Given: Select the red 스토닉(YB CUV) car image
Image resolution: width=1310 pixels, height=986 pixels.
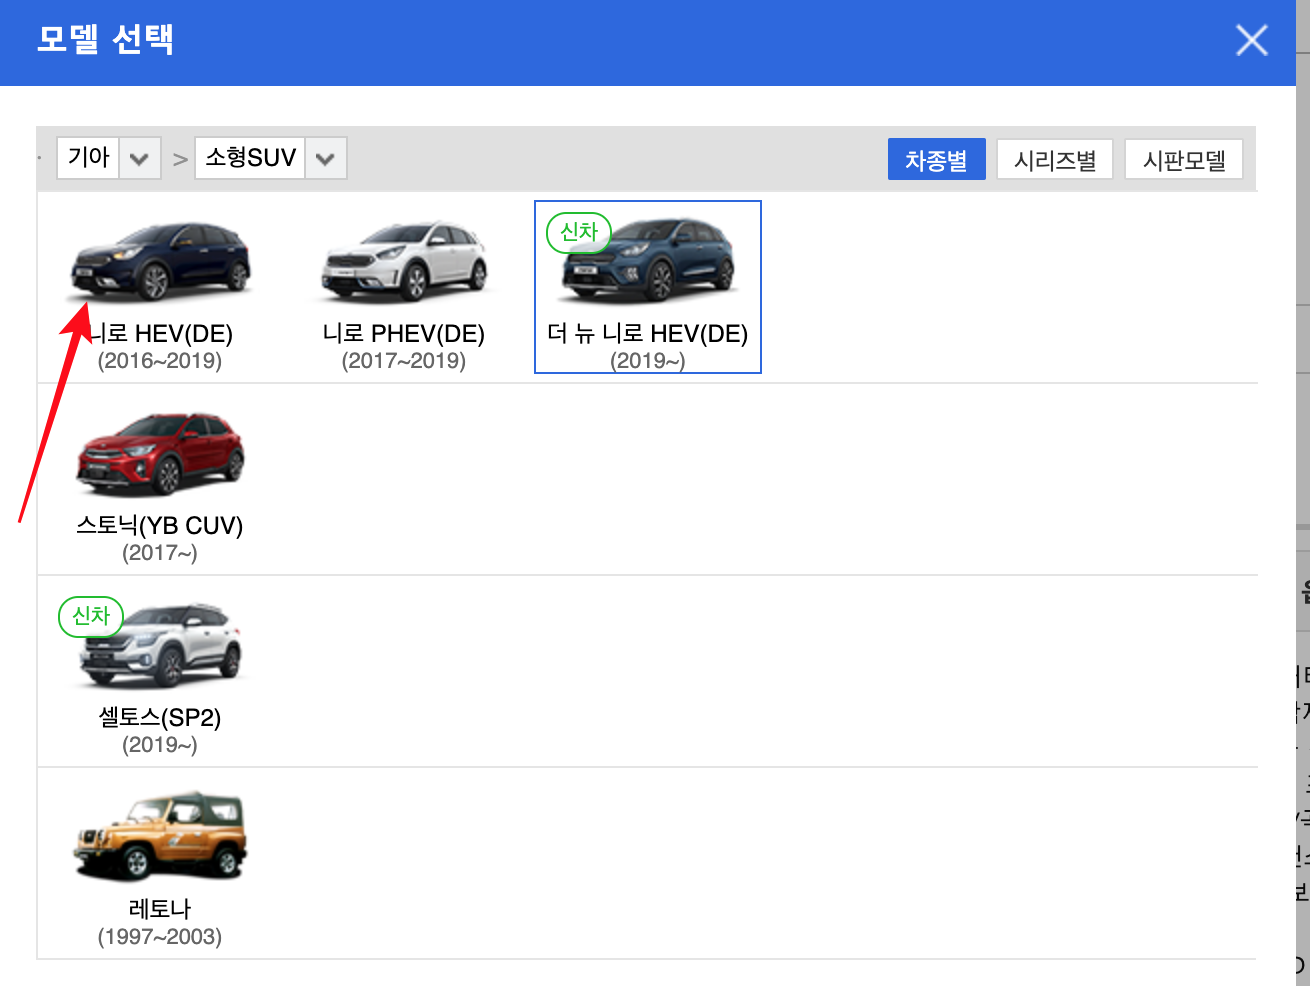Looking at the screenshot, I should 160,453.
